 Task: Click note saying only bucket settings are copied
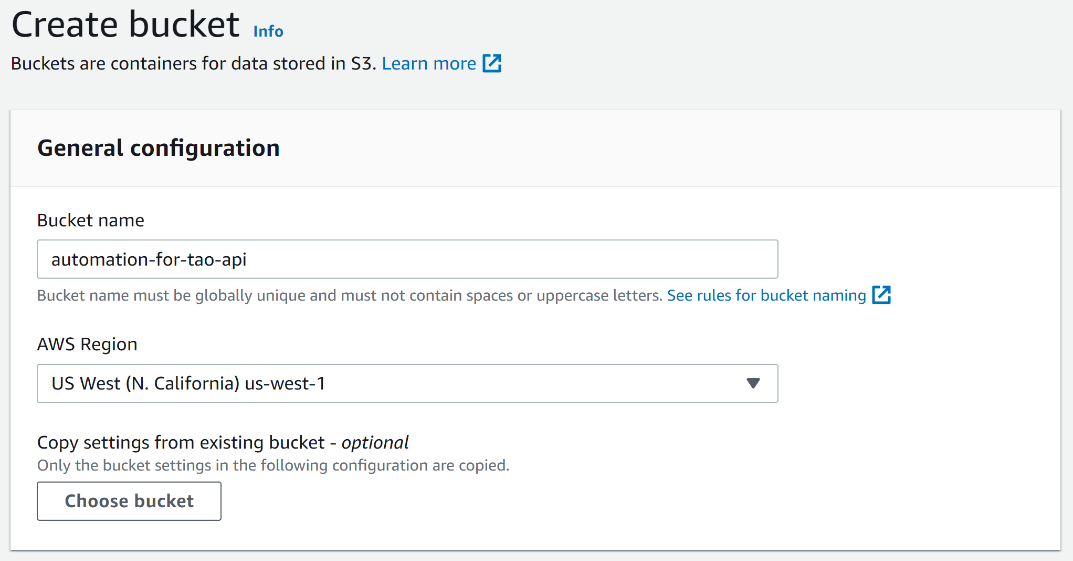[273, 465]
